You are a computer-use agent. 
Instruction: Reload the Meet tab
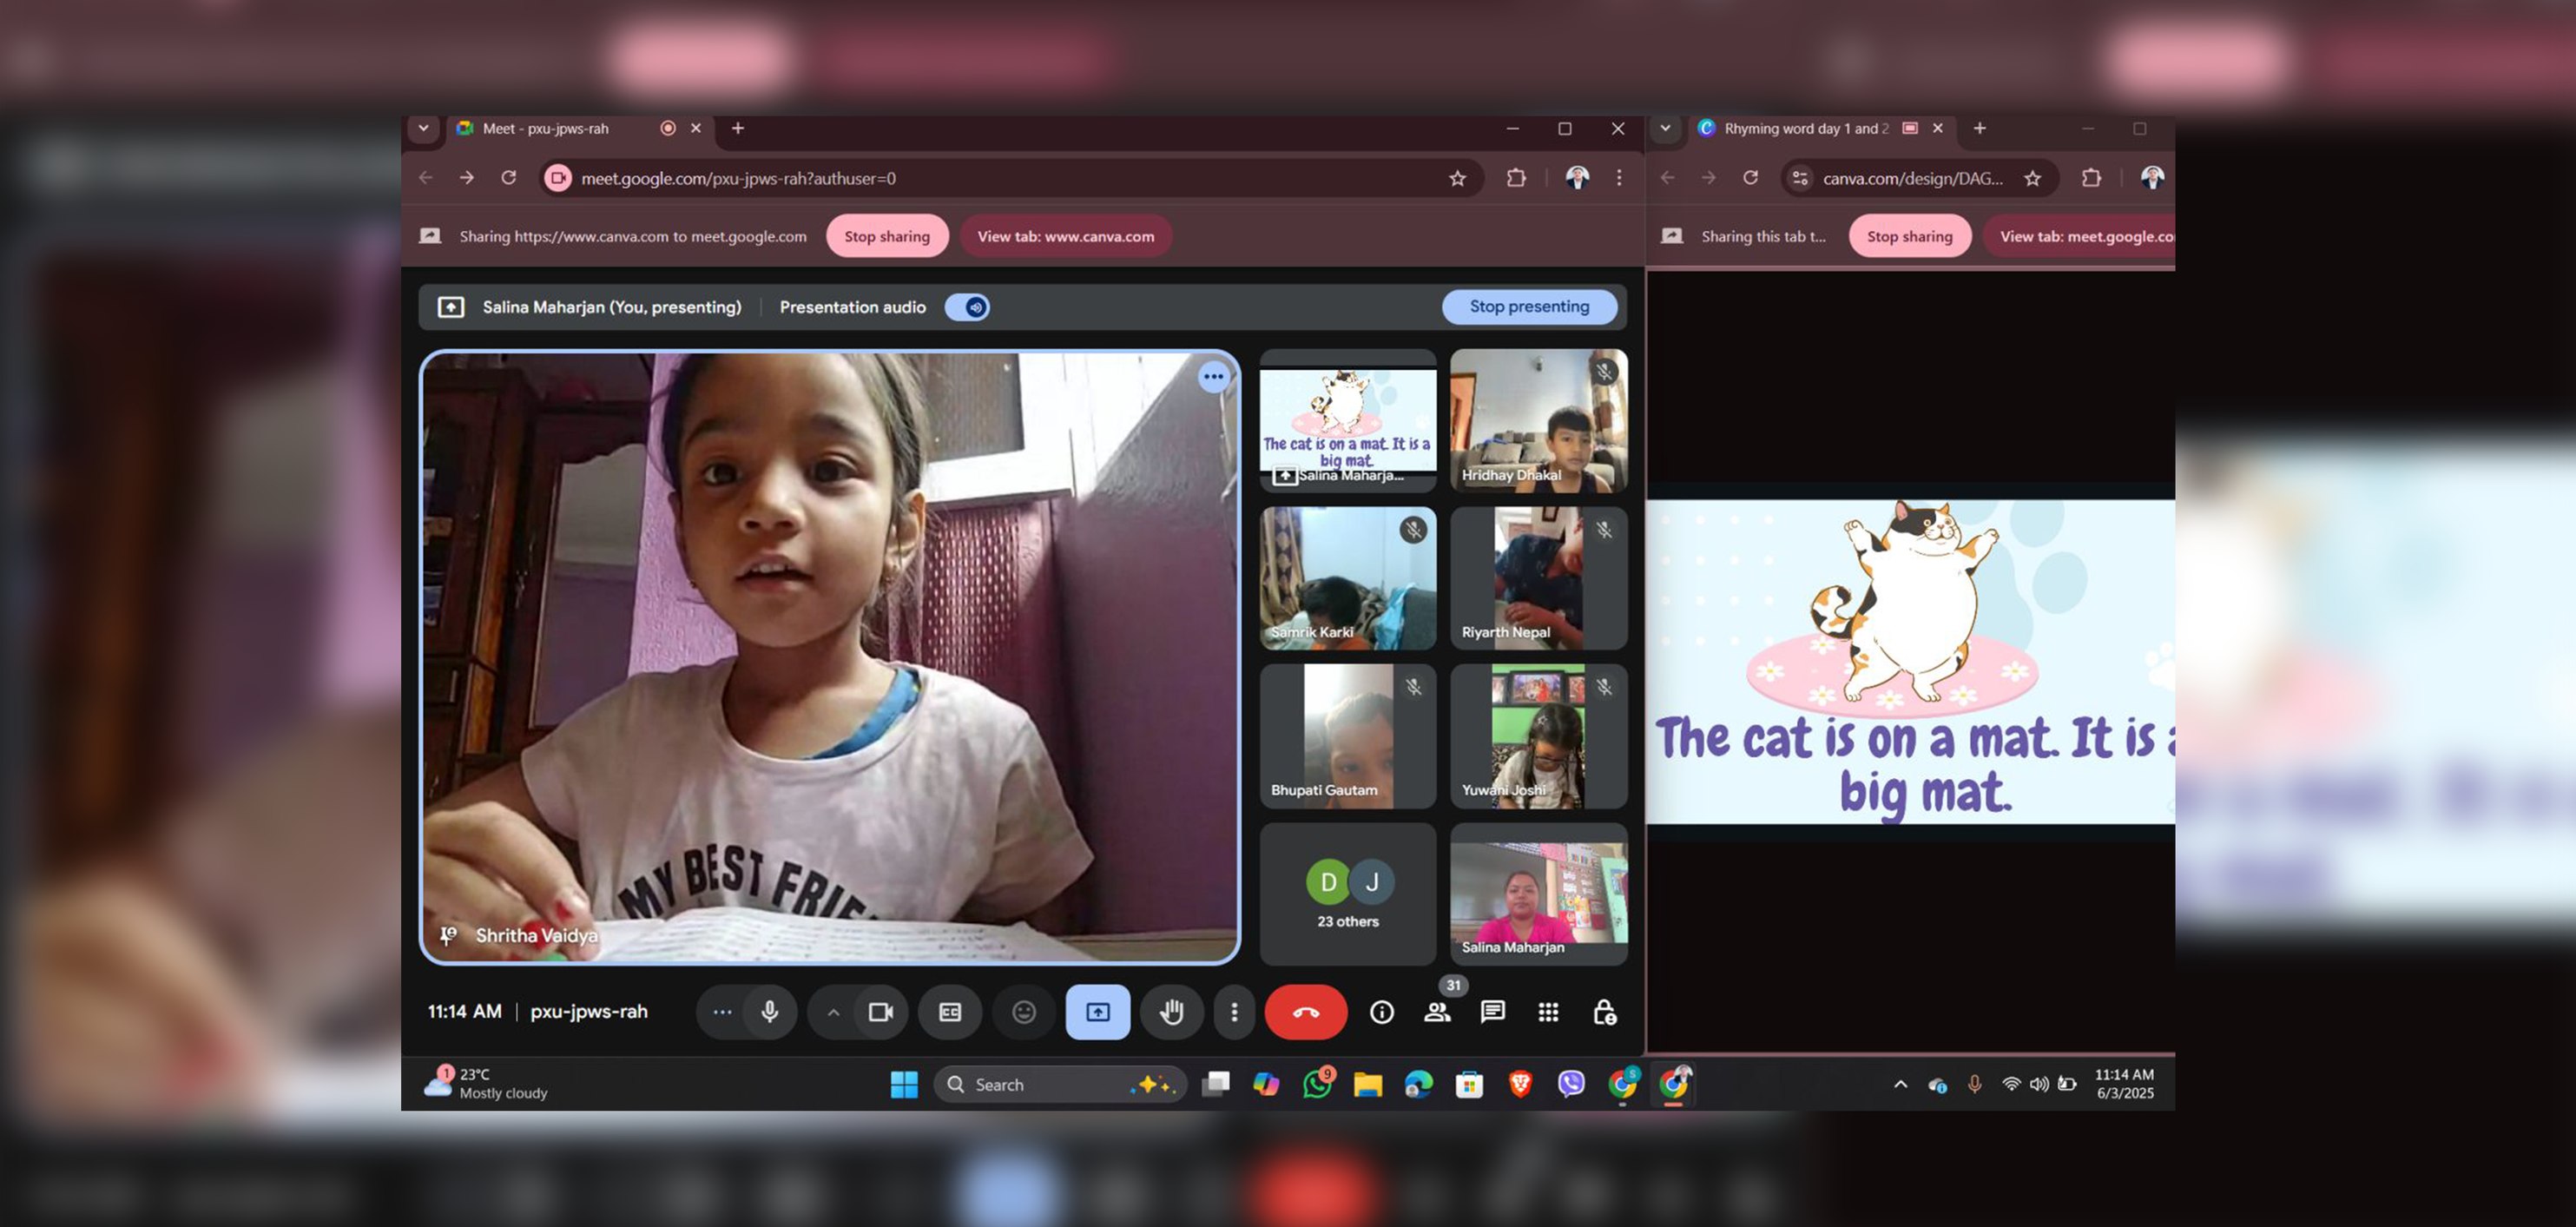509,178
